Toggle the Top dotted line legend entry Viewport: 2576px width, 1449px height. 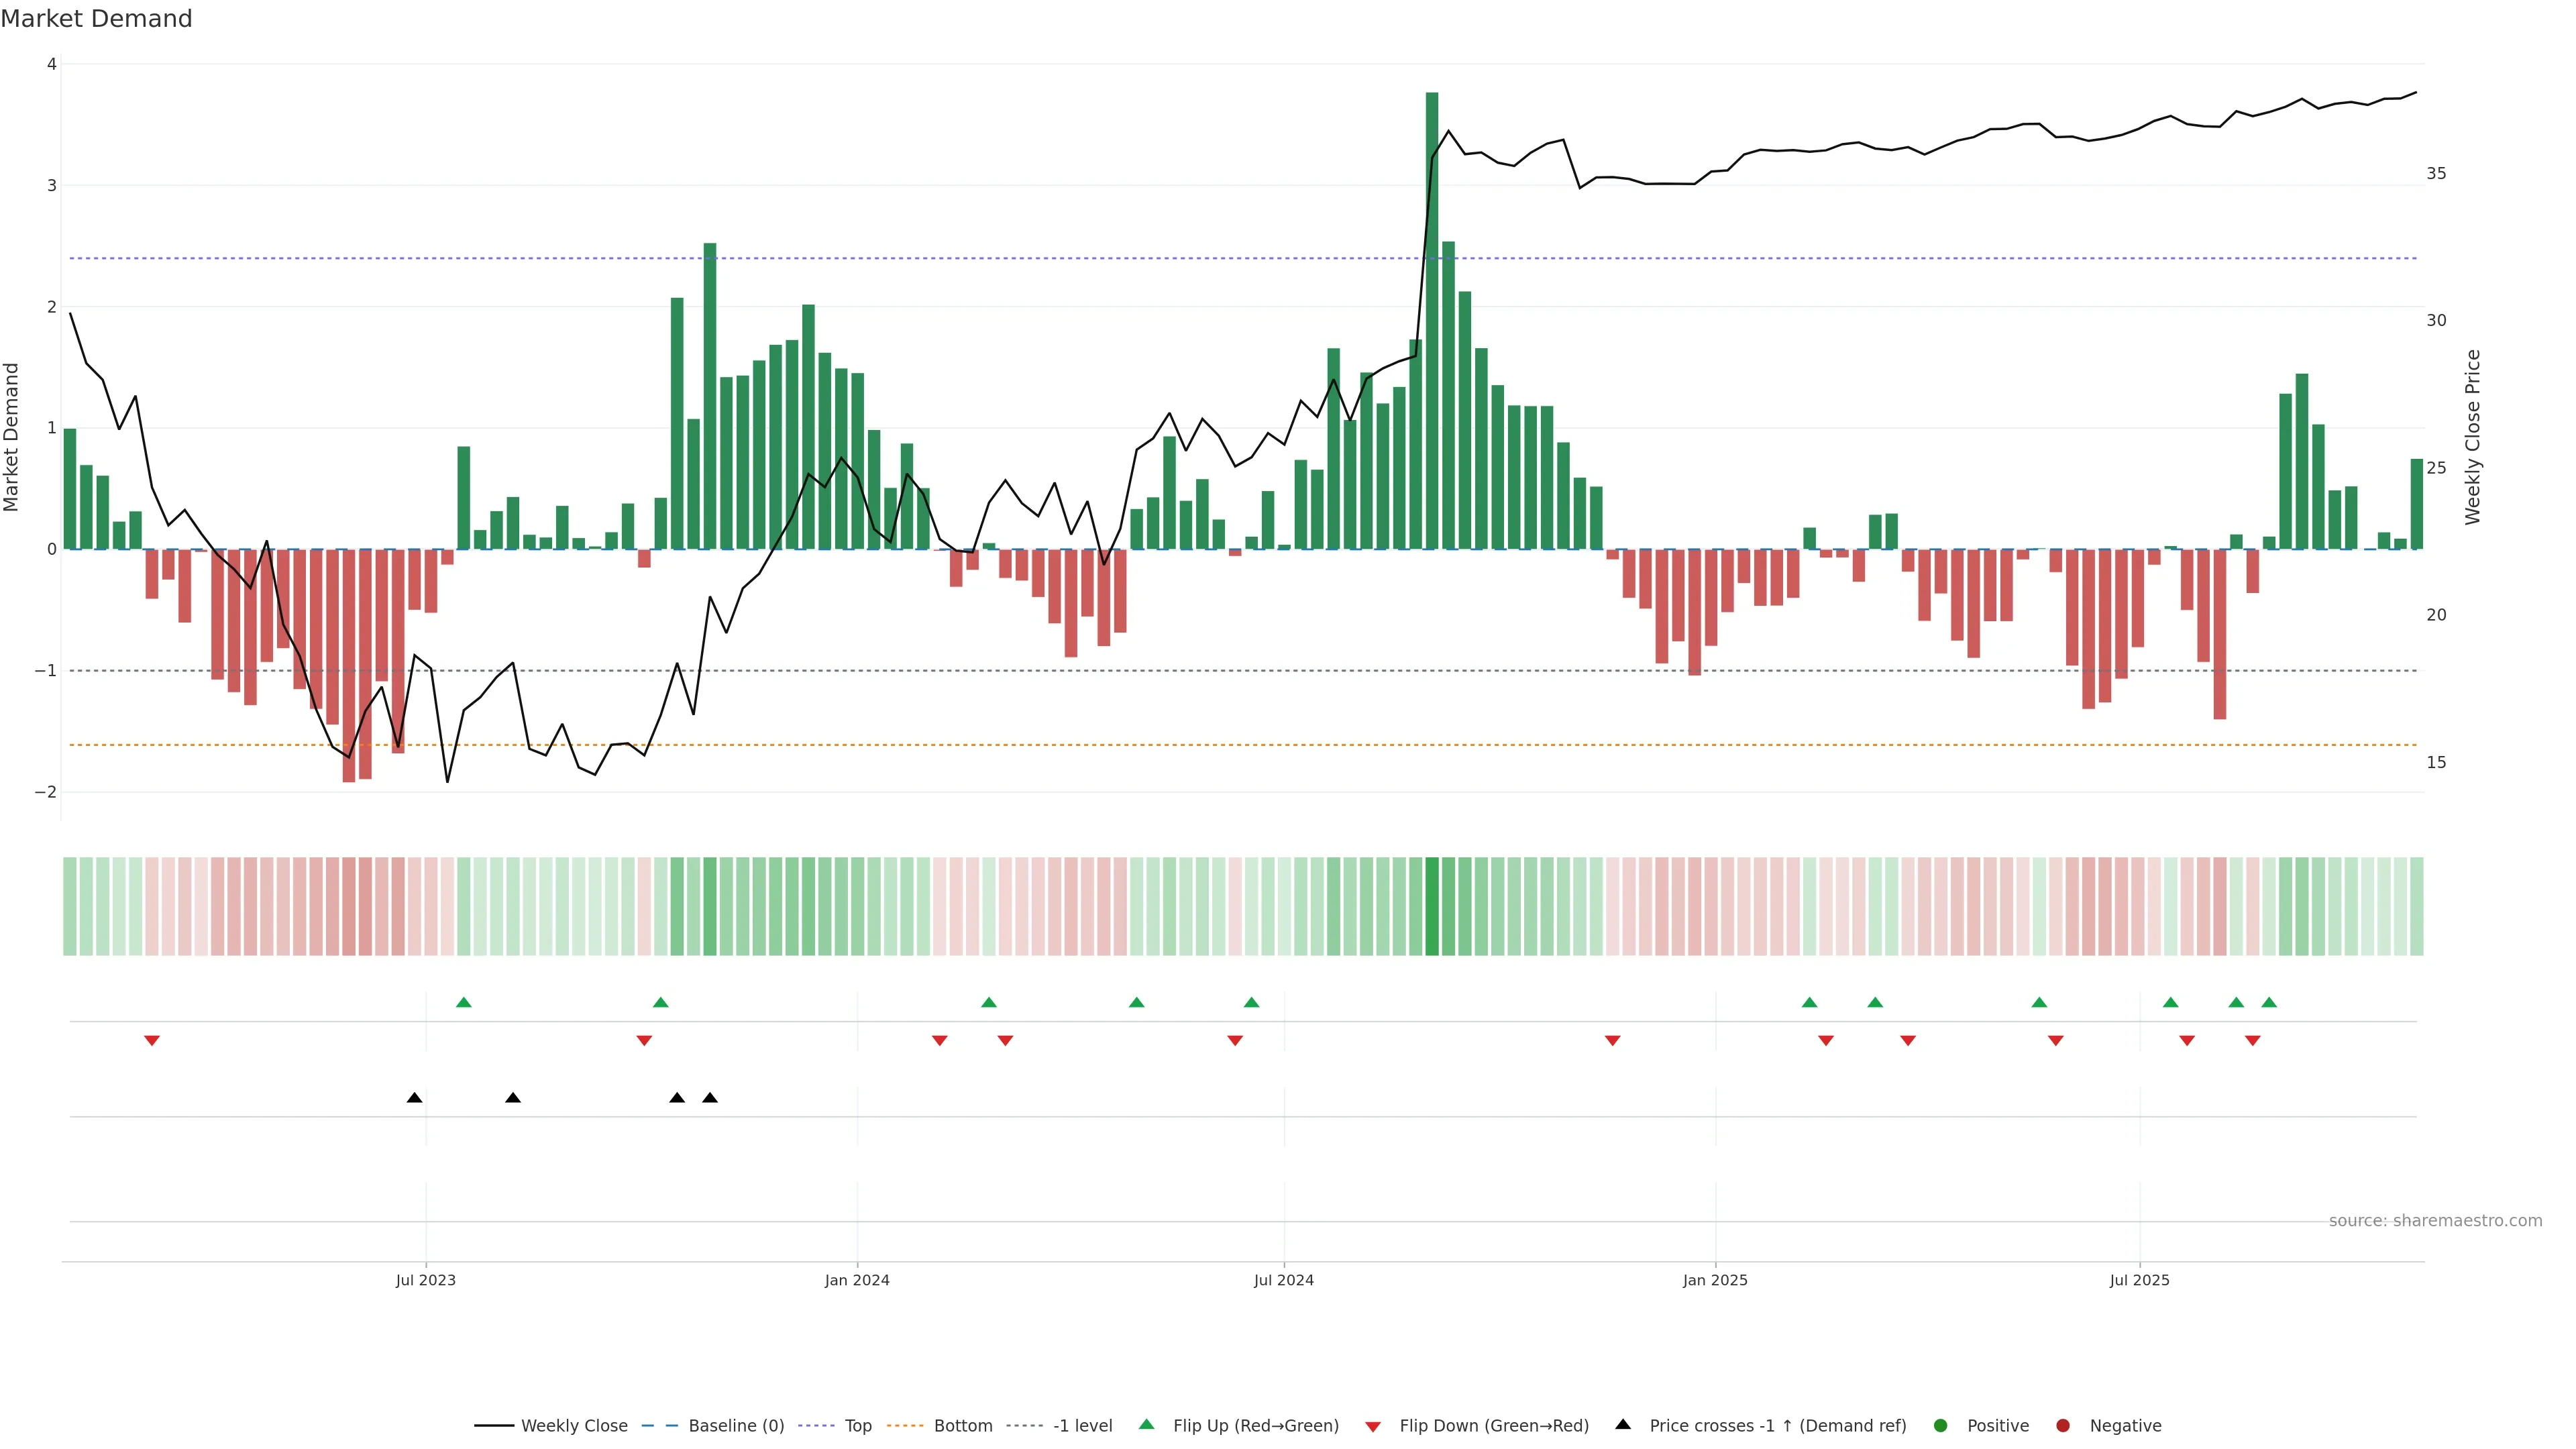pyautogui.click(x=857, y=1425)
